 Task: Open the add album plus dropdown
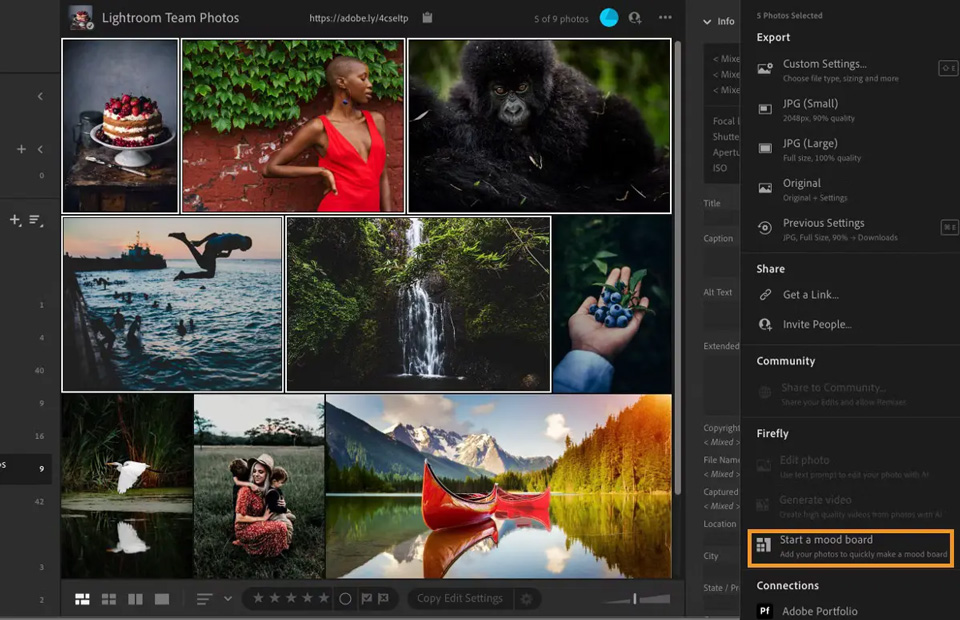[x=16, y=220]
